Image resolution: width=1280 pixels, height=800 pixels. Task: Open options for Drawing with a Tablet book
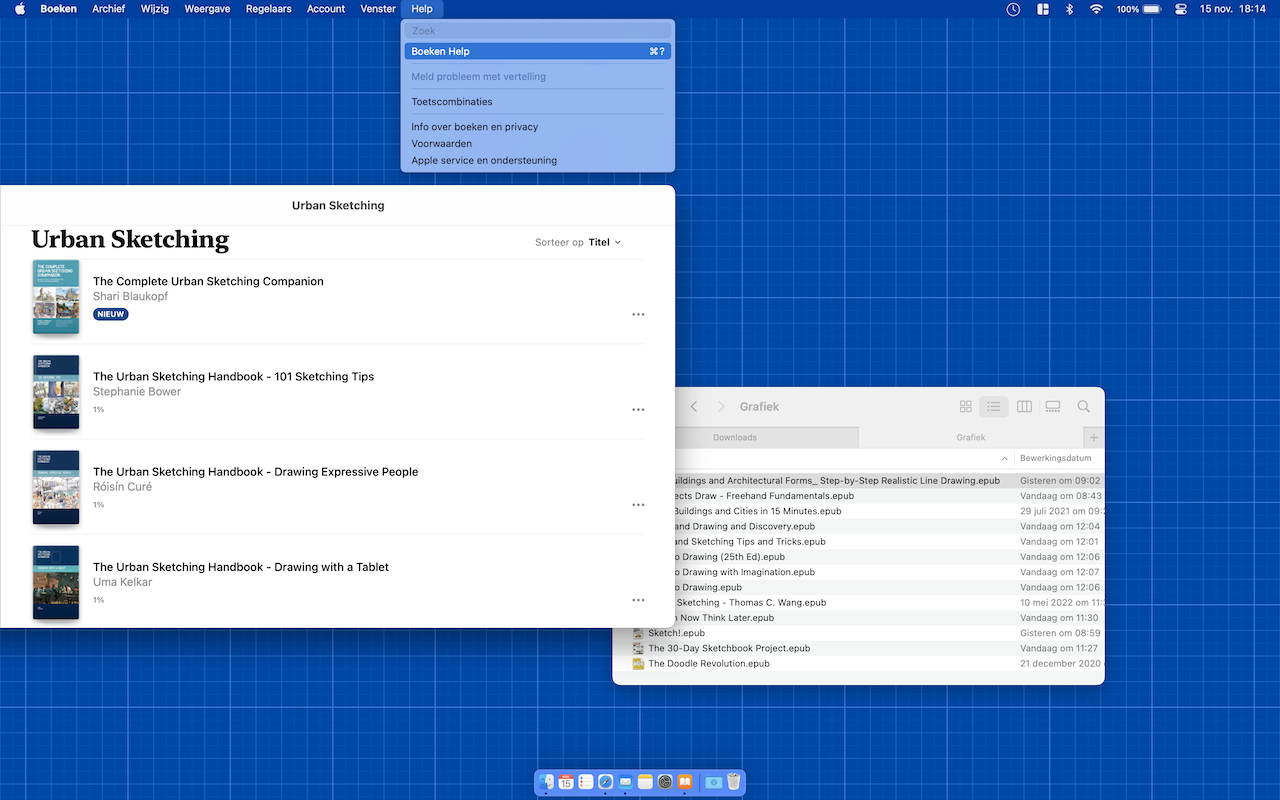coord(638,600)
